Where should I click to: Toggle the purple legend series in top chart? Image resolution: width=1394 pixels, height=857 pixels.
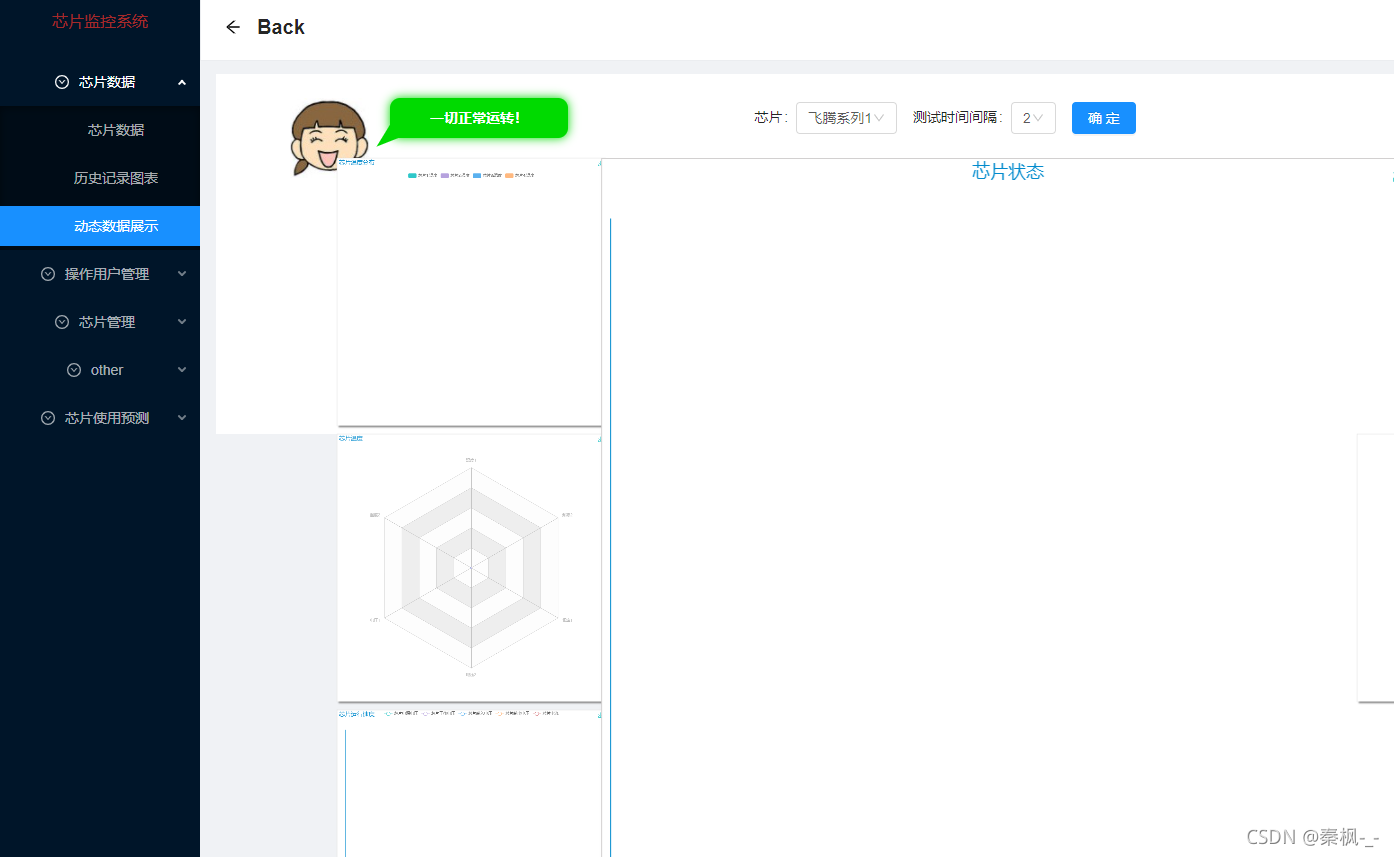[445, 175]
